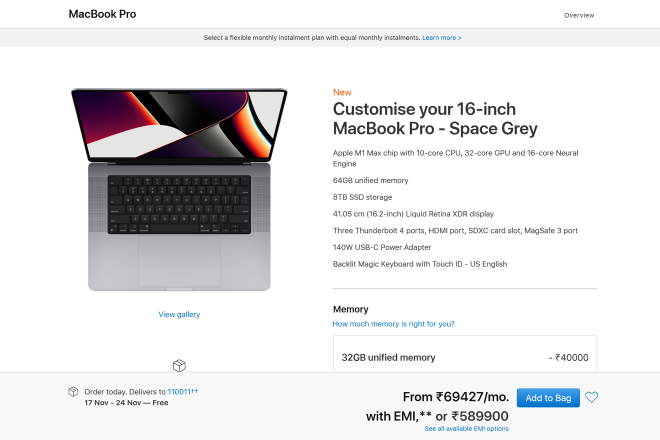Click the ₹589900 total price text
Screen dimensions: 660x440
(x=480, y=416)
